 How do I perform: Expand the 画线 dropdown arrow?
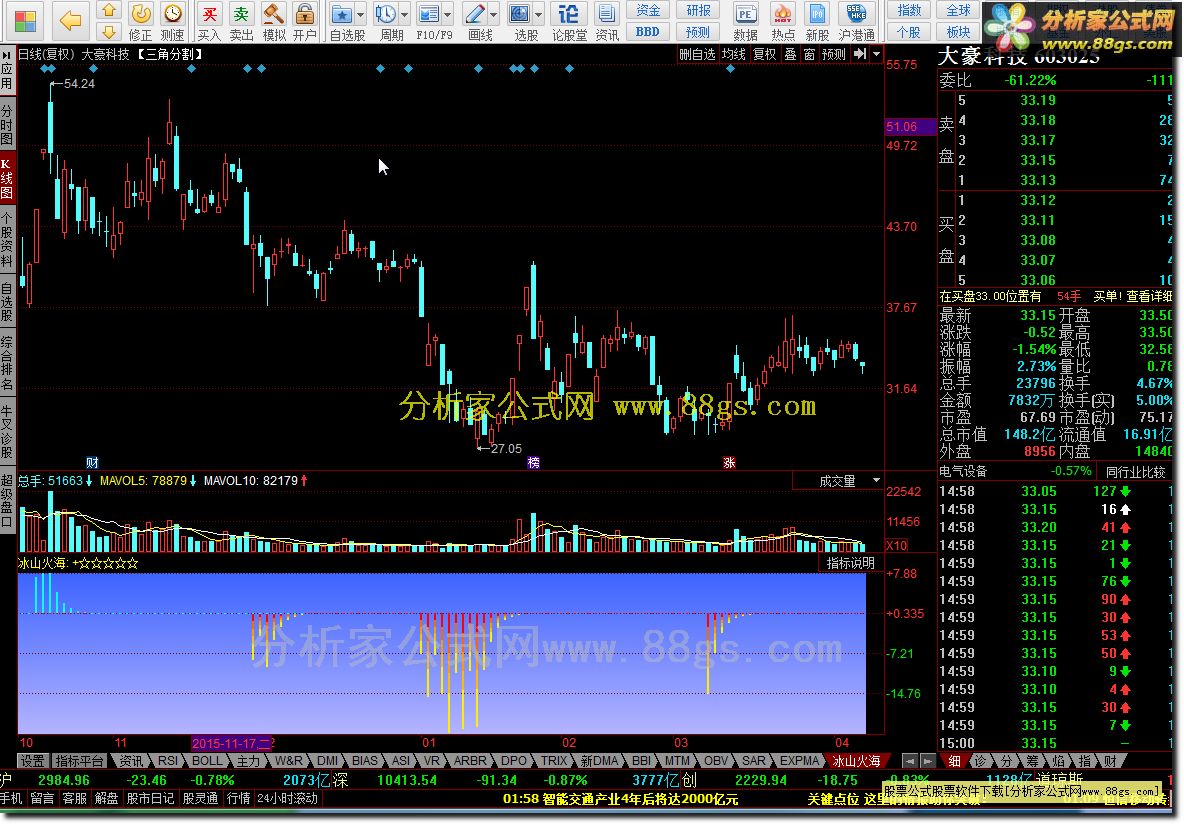pos(494,14)
